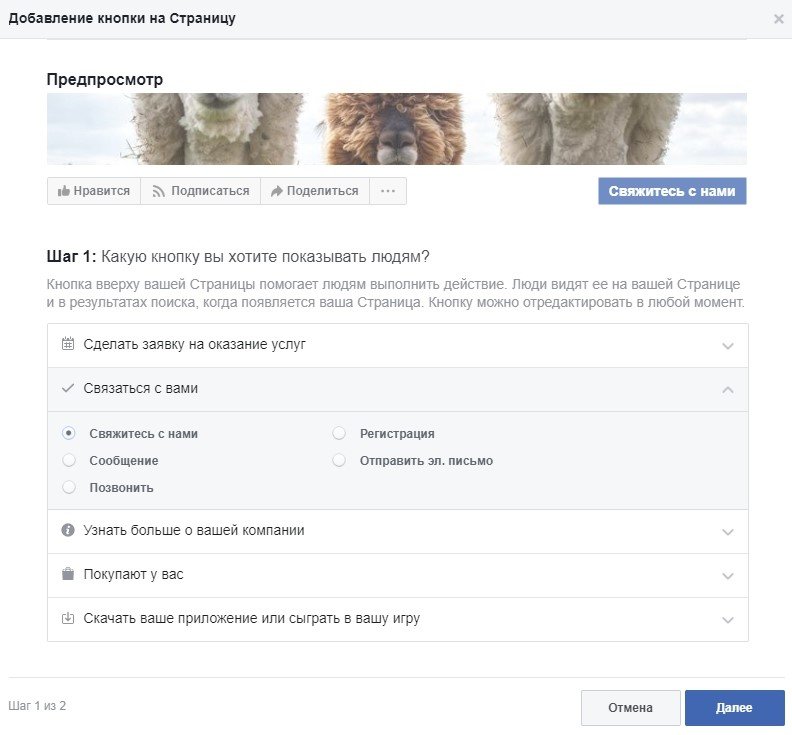The image size is (792, 735).
Task: Click the 'Свяжитесь с нами' preview button
Action: point(672,191)
